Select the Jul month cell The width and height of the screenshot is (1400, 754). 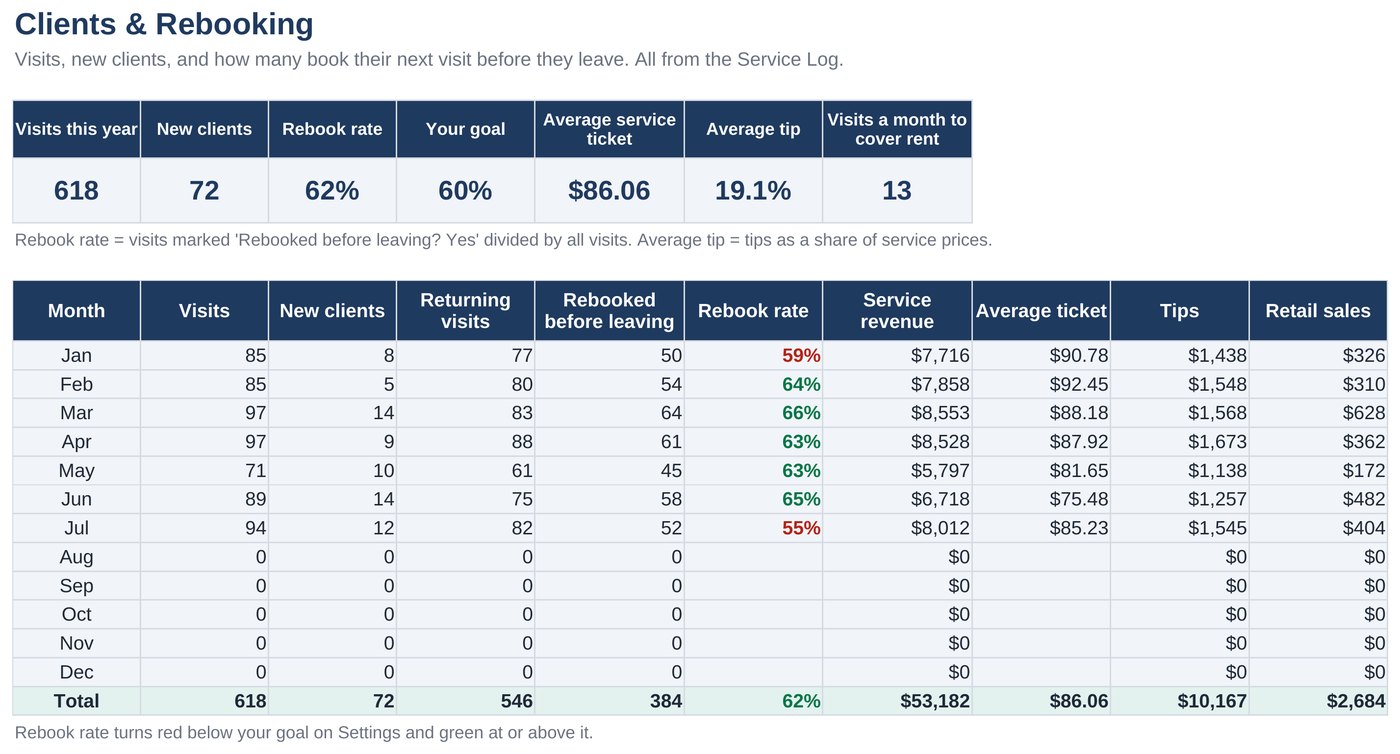(76, 528)
